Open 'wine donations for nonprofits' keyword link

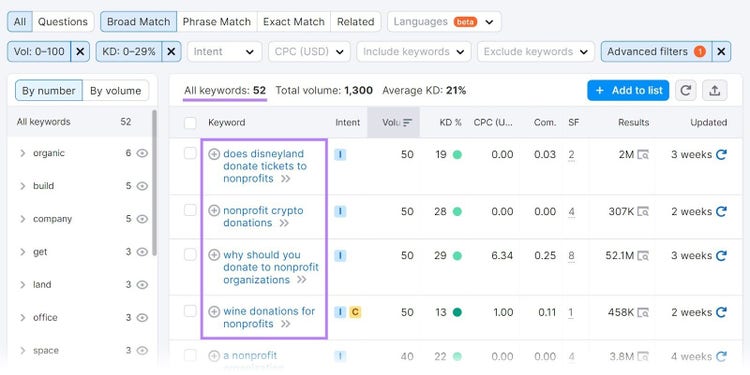point(269,318)
